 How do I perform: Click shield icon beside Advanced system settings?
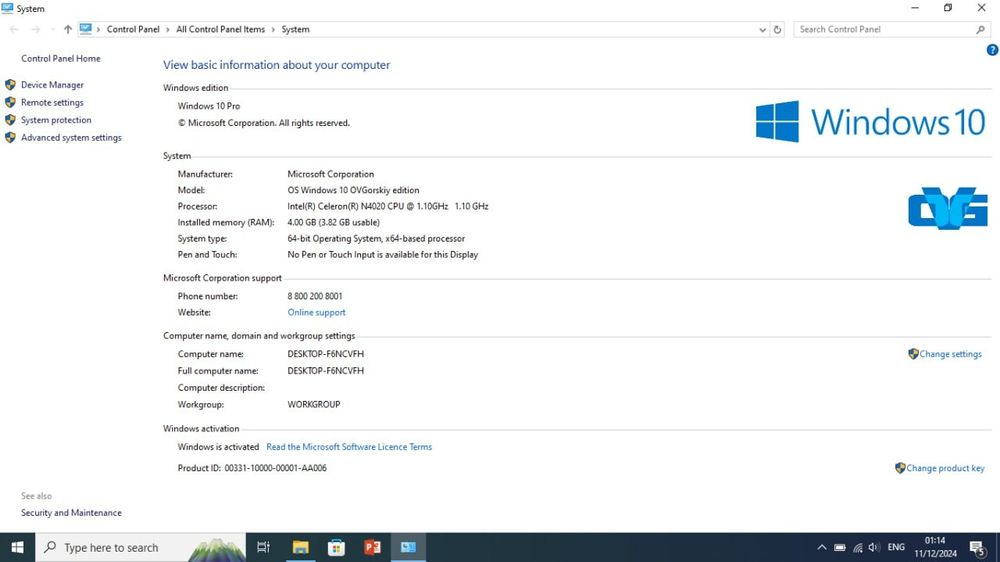10,137
